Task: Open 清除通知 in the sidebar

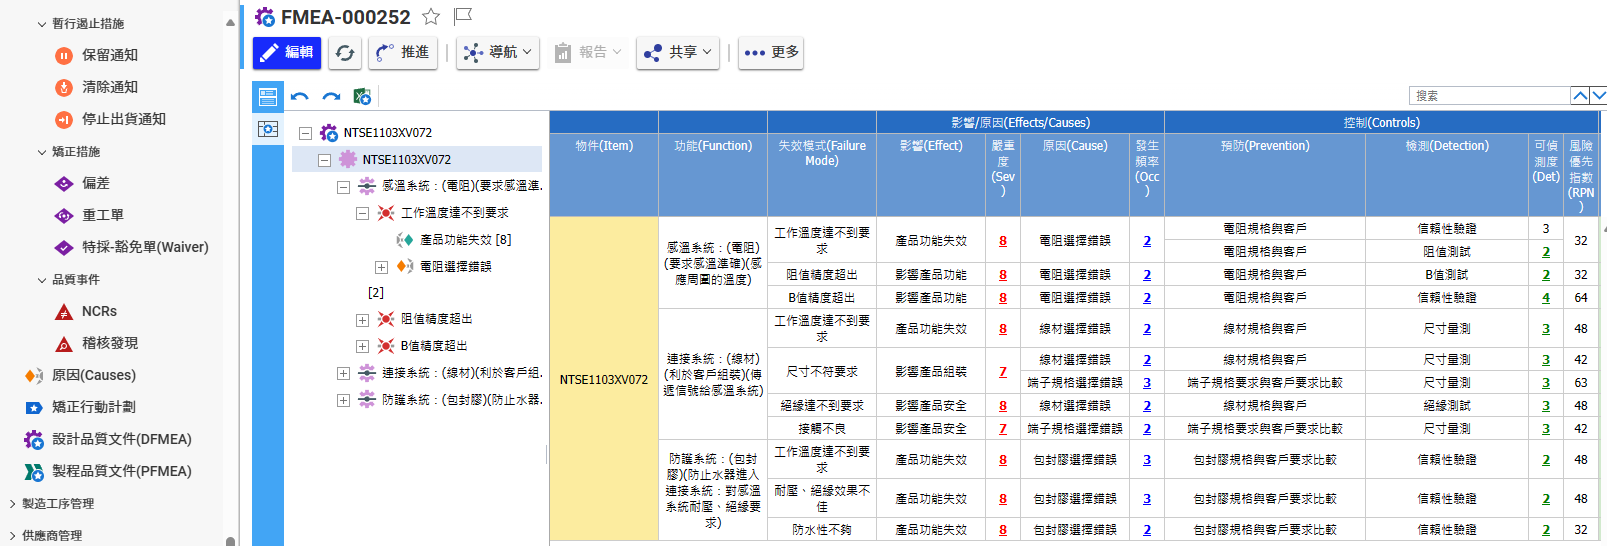Action: pyautogui.click(x=110, y=87)
